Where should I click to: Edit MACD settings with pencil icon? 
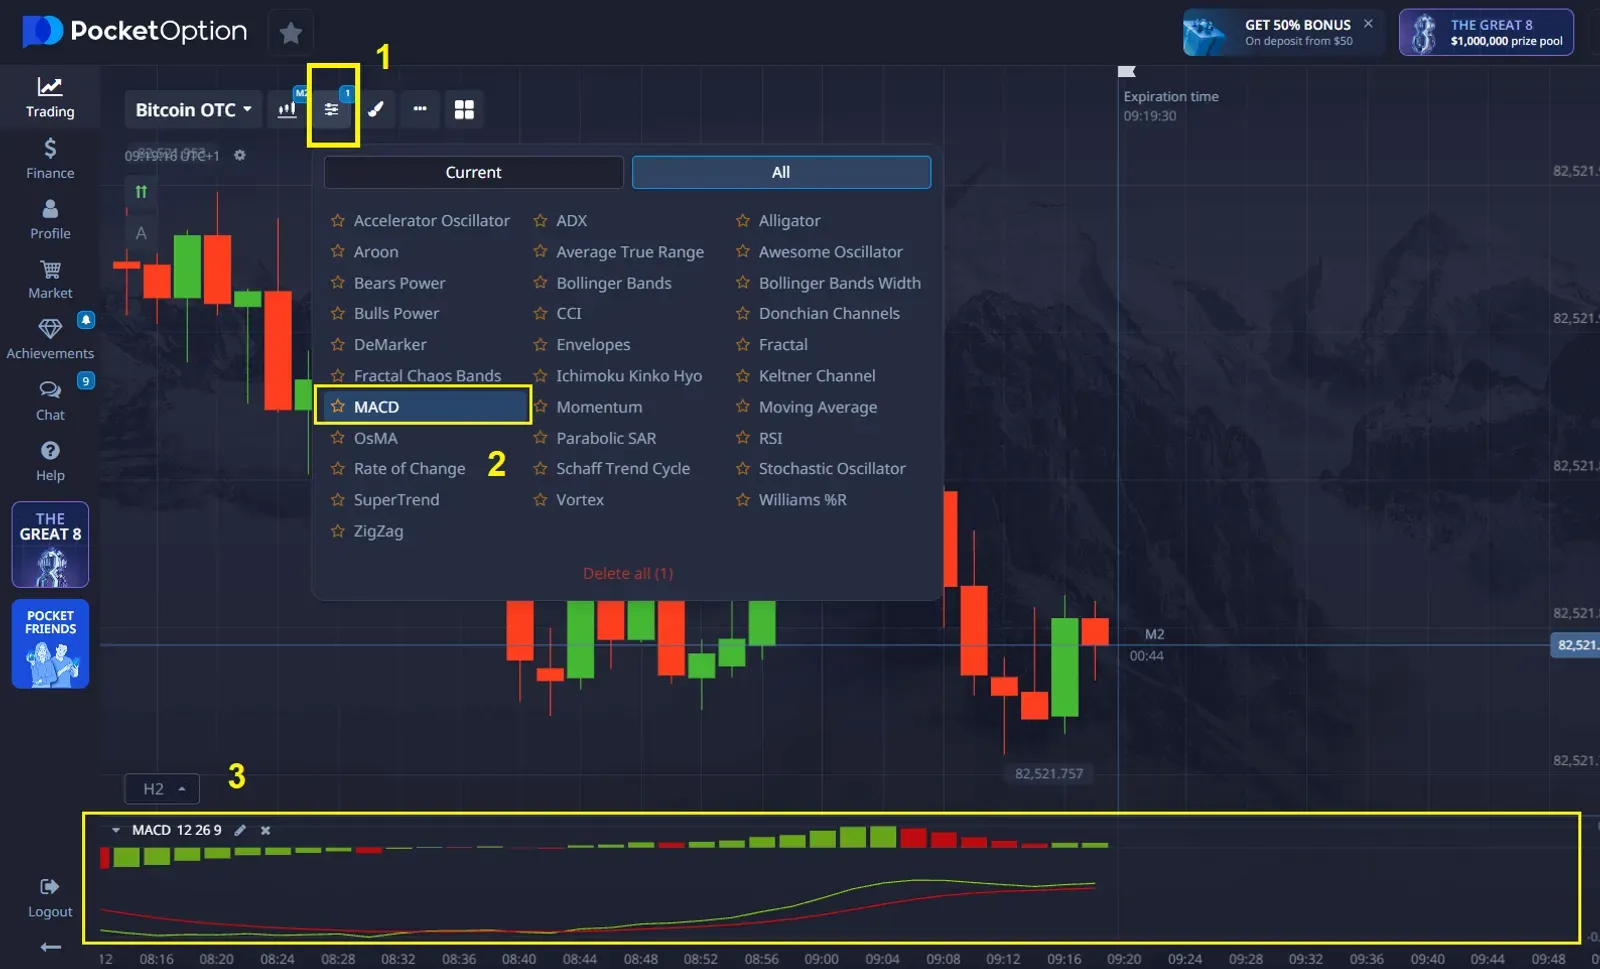[240, 830]
